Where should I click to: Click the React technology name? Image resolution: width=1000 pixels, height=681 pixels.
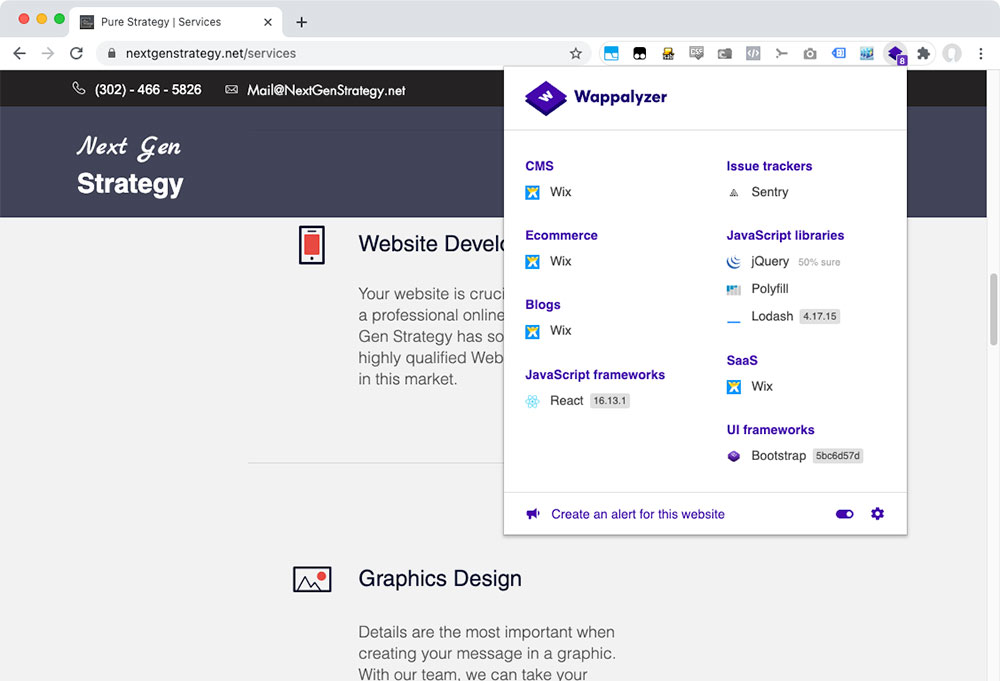pyautogui.click(x=566, y=401)
